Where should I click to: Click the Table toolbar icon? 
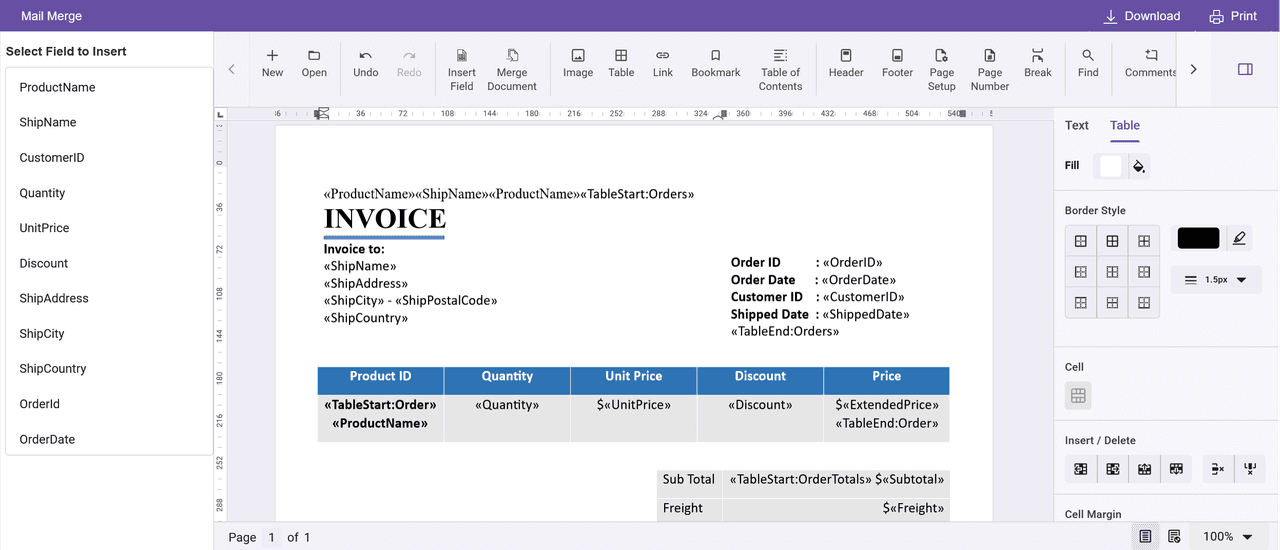[x=621, y=63]
